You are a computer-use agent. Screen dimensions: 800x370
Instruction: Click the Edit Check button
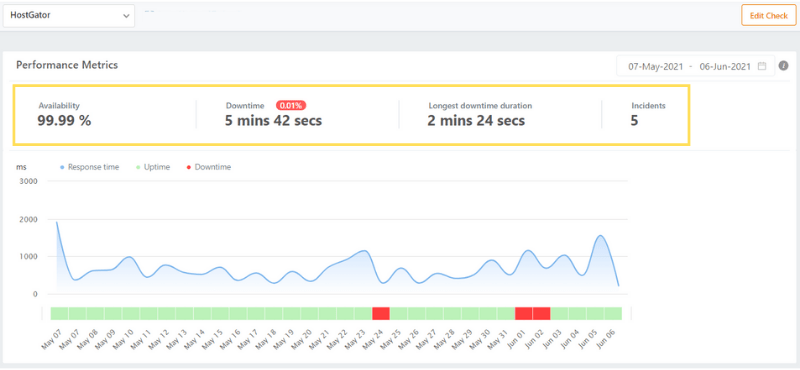(768, 16)
